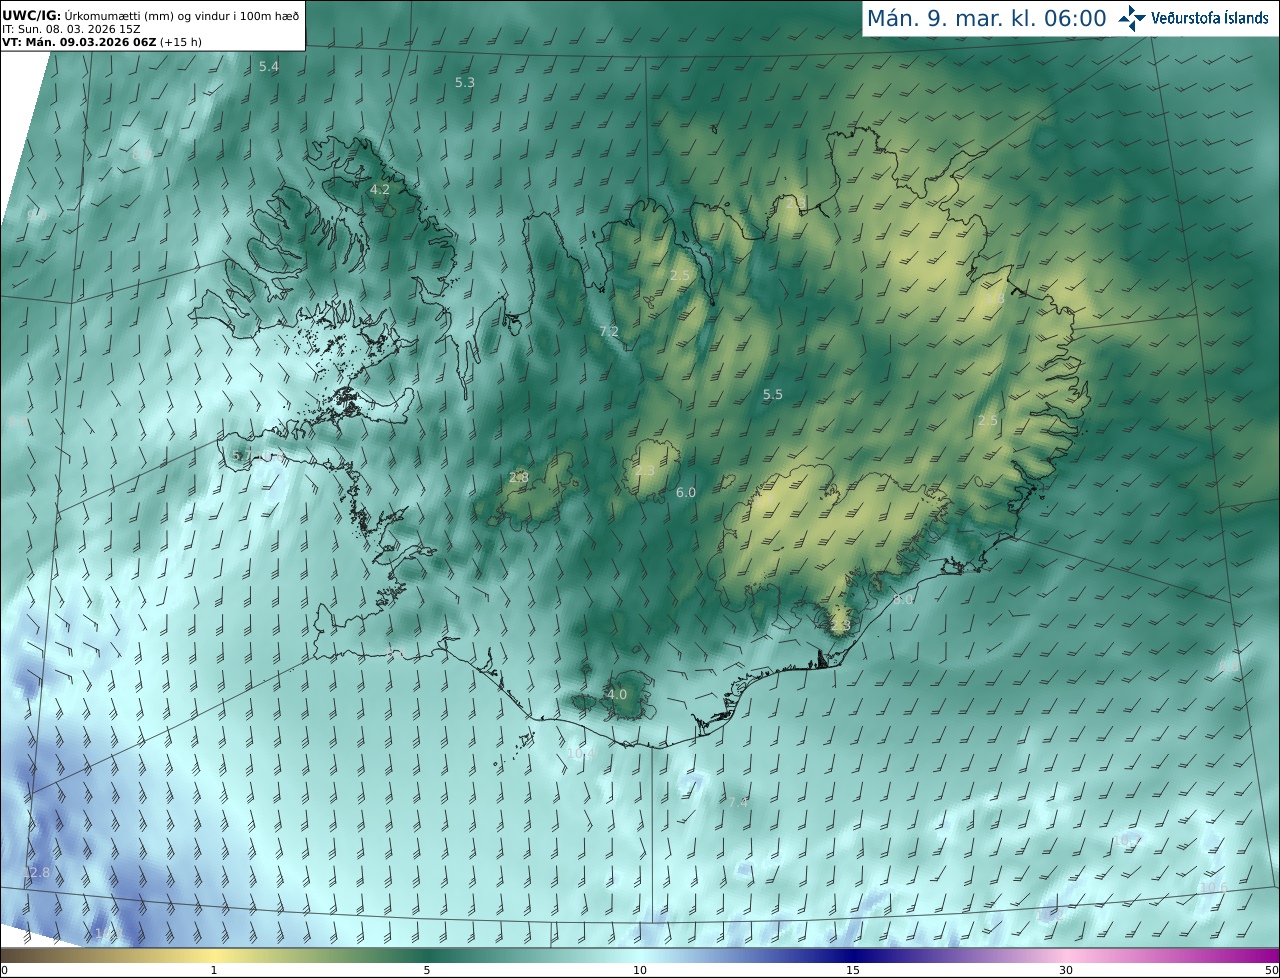Click the '10' tick label on the colorbar
Image resolution: width=1280 pixels, height=978 pixels.
point(640,970)
